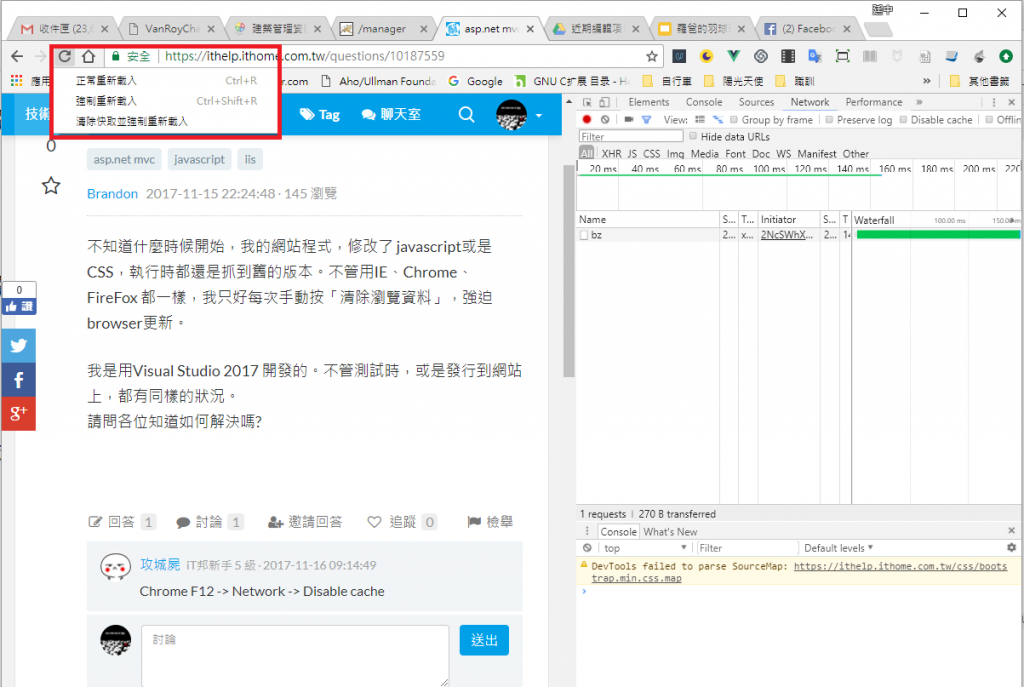Toggle the Network filter funnel icon
Image resolution: width=1024 pixels, height=687 pixels.
(647, 120)
